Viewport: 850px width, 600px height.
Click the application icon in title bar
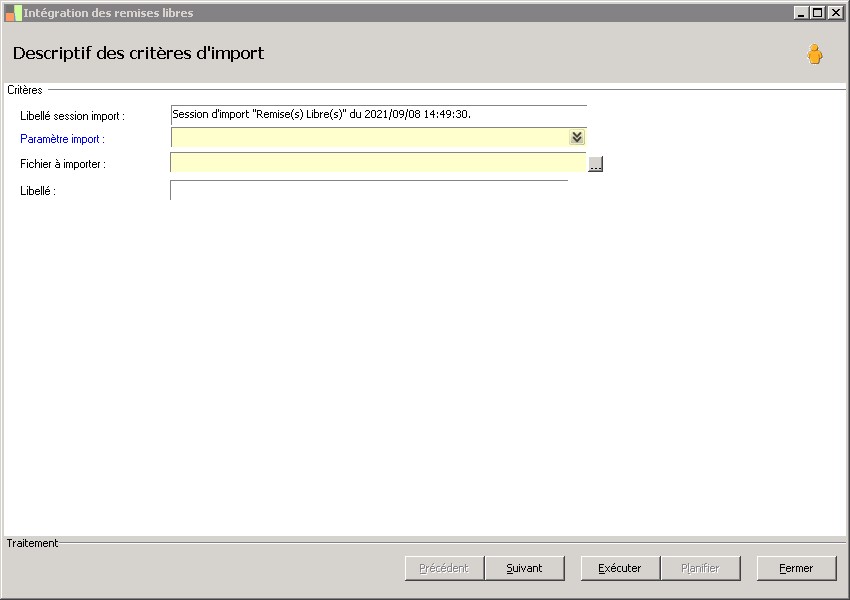click(14, 13)
